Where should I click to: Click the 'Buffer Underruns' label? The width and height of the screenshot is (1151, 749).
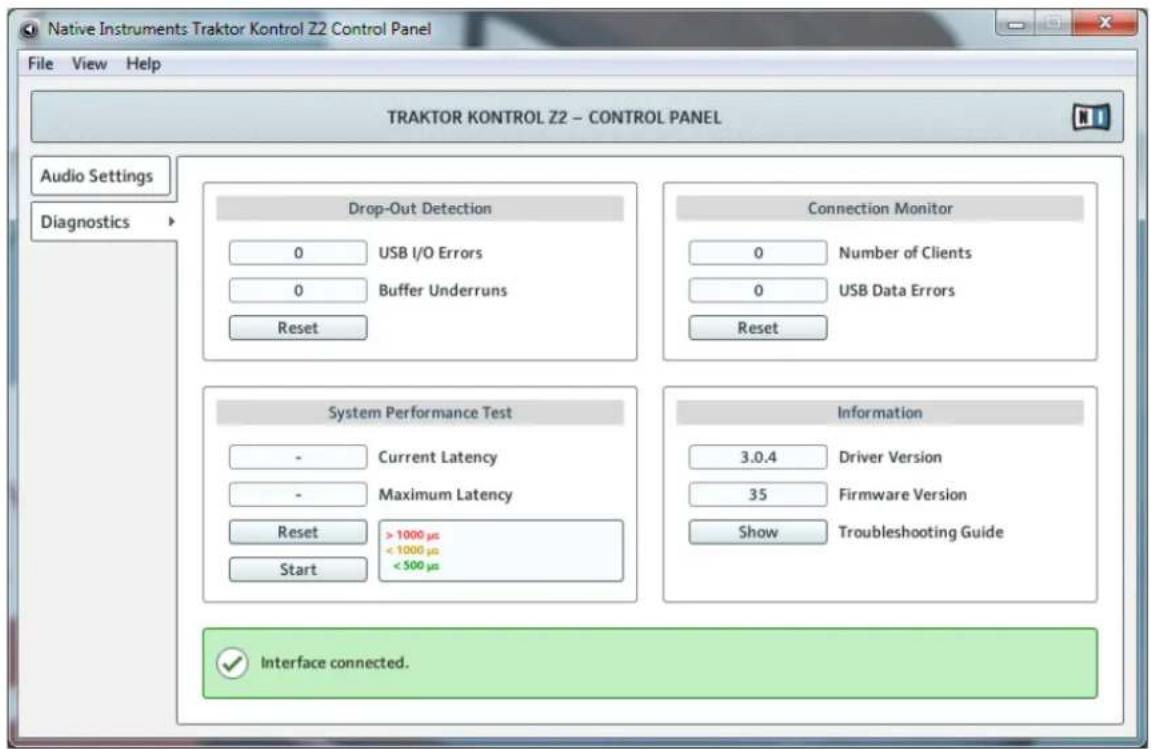tap(443, 290)
